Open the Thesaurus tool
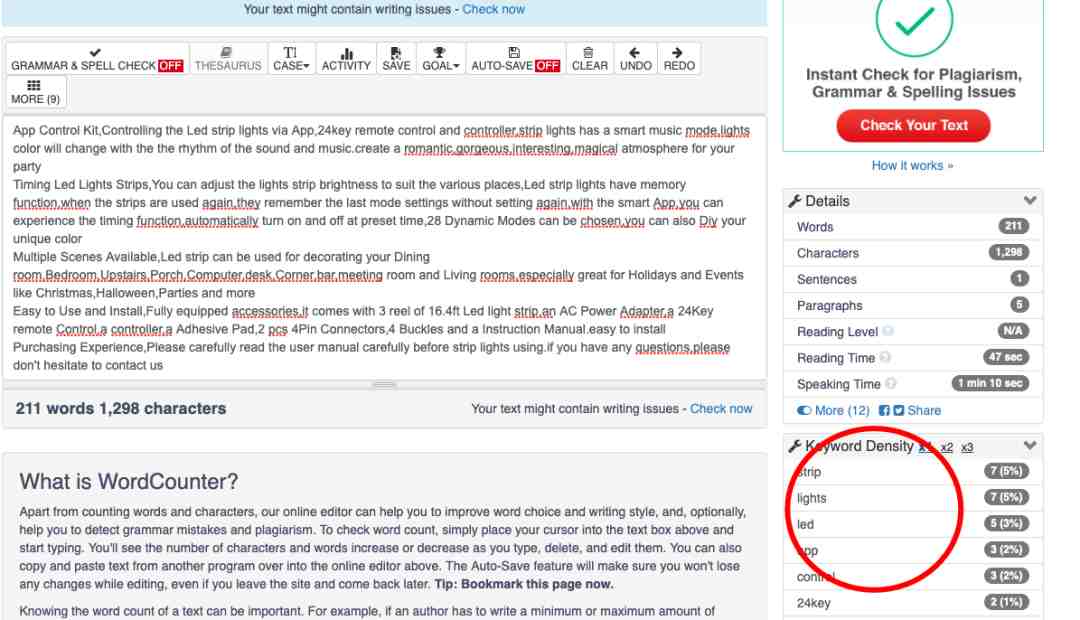The width and height of the screenshot is (1080, 620). [227, 59]
